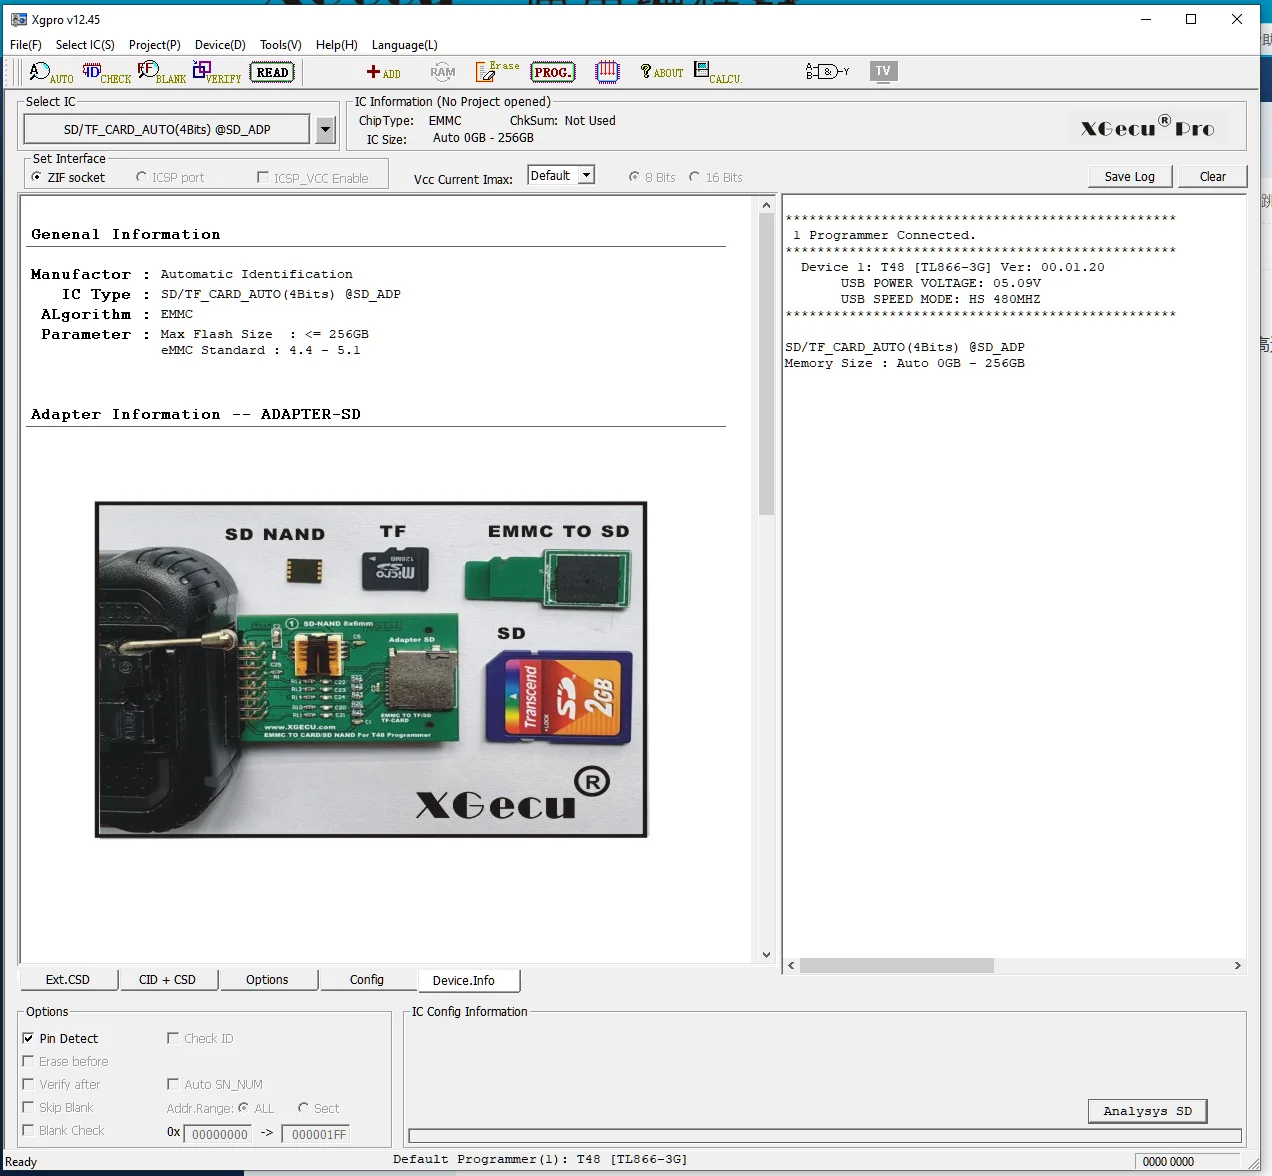This screenshot has height=1176, width=1272.
Task: Click the end address 000001FF field
Action: click(316, 1134)
